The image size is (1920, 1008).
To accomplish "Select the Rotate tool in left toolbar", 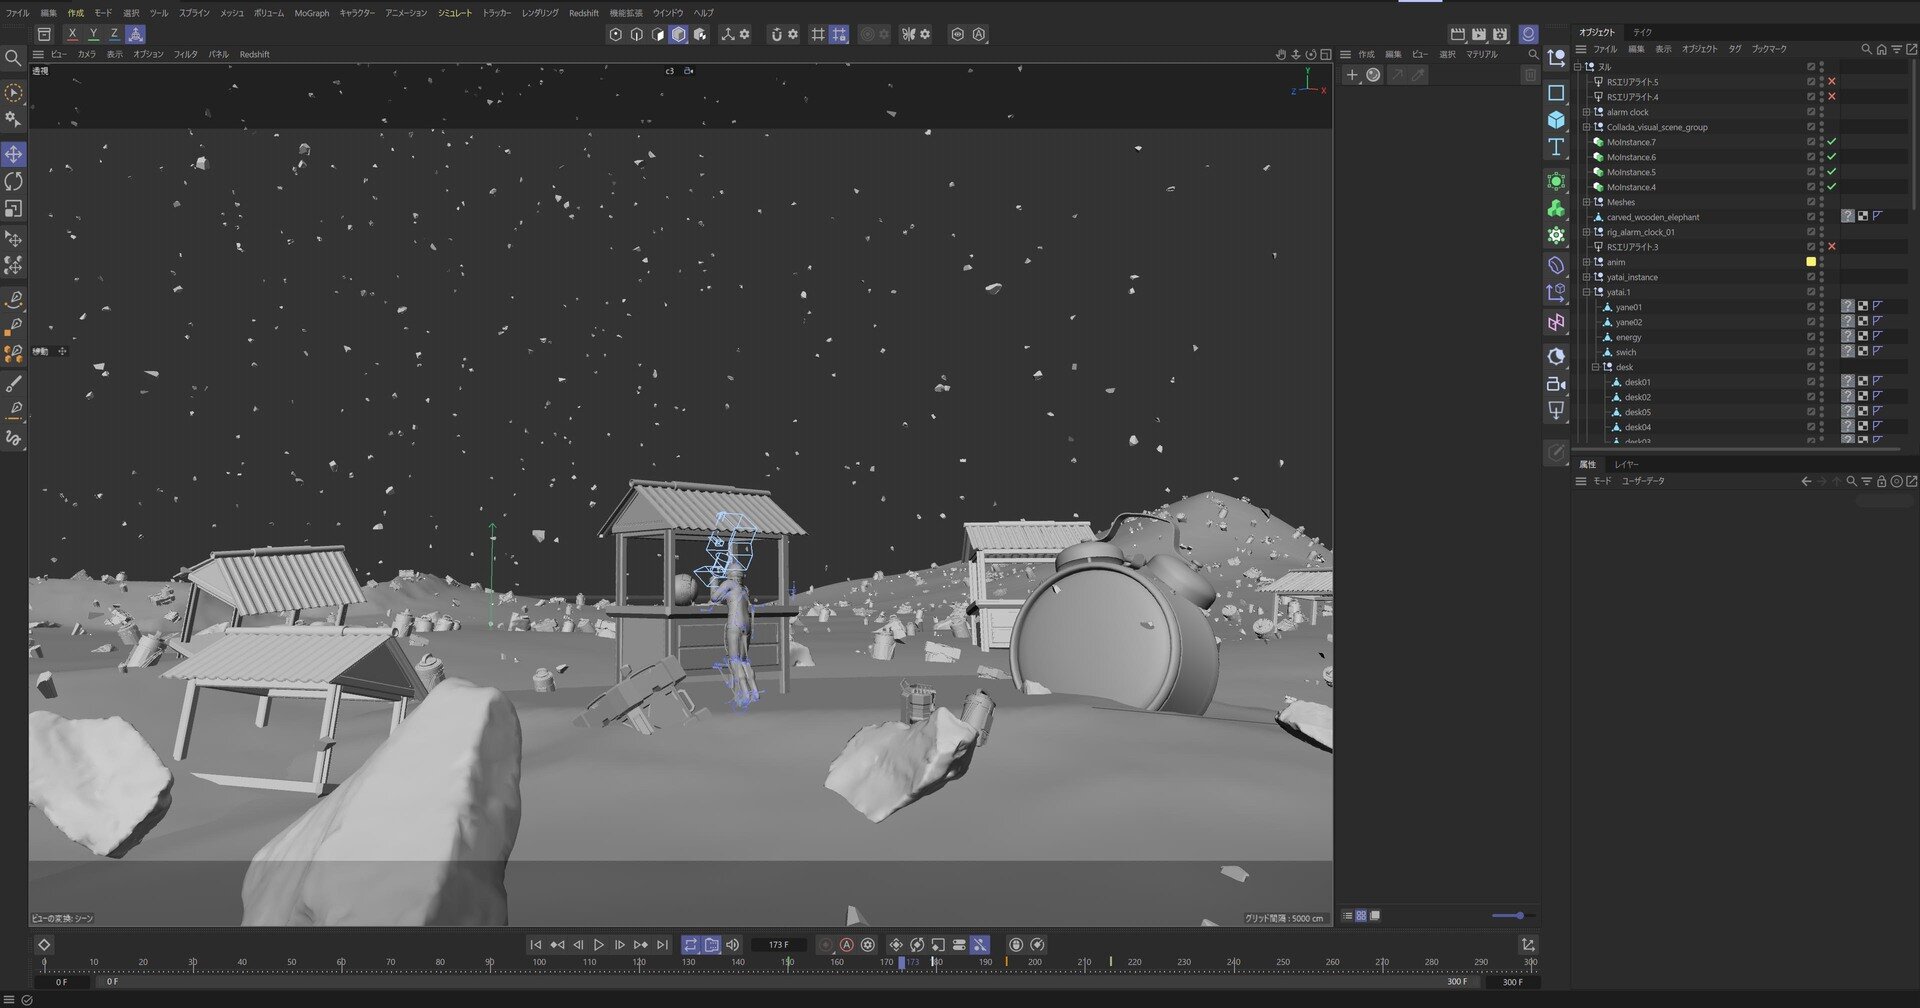I will click(x=13, y=181).
